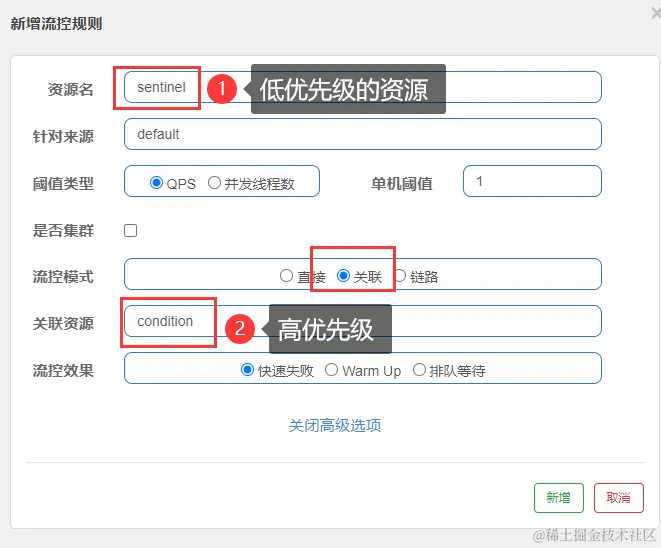Click the 针对来源 field with default
Viewport: 661px width, 548px height.
pos(363,134)
